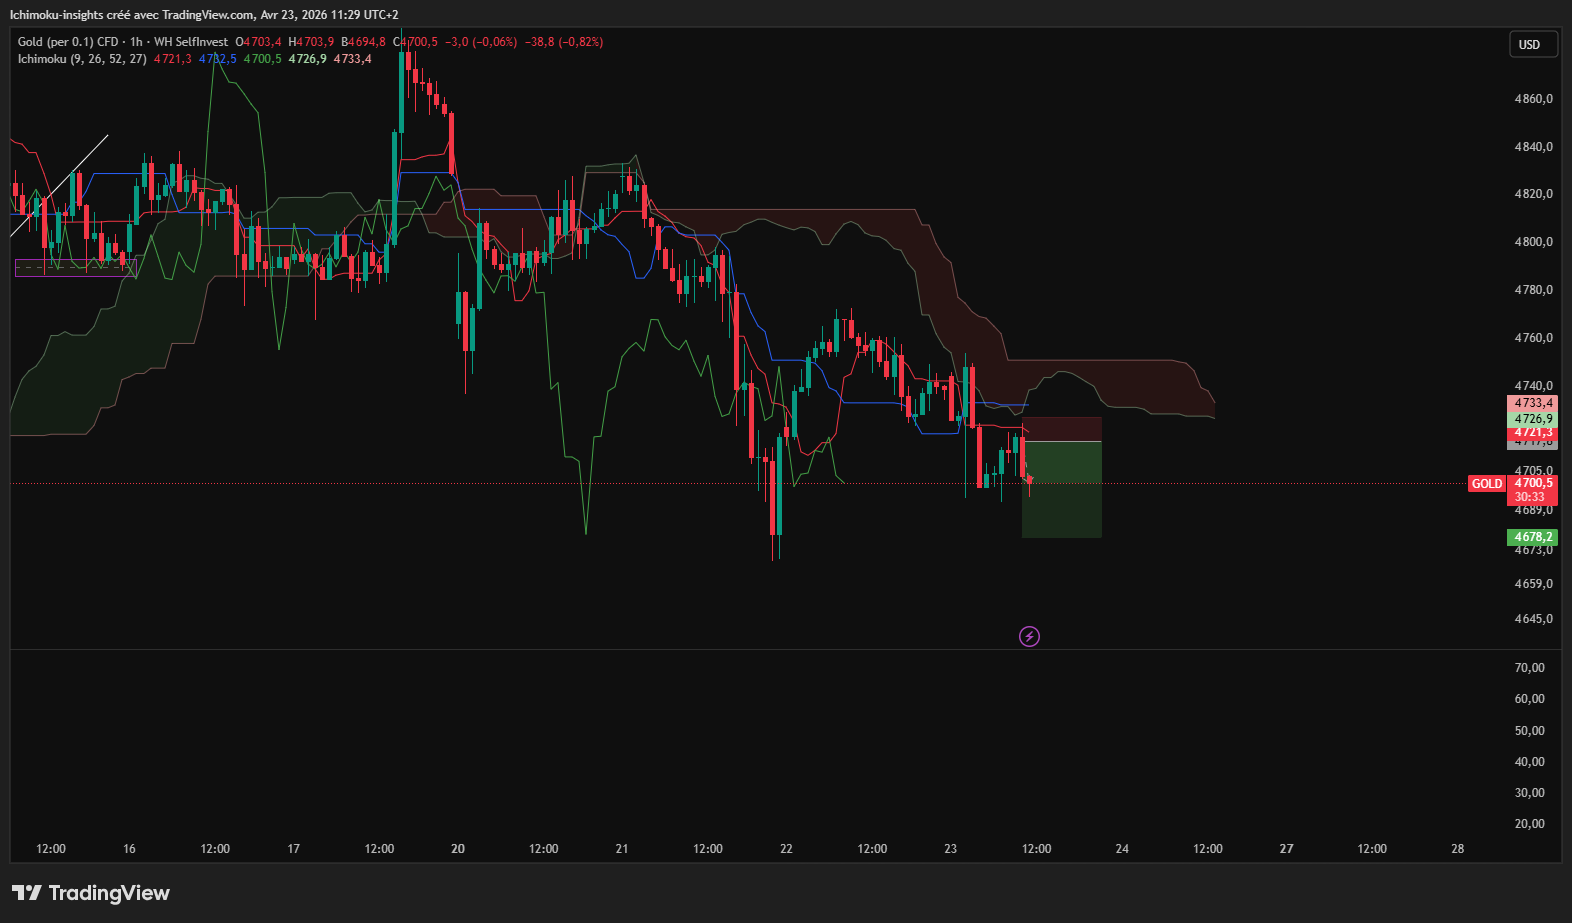1572x923 pixels.
Task: Select the purple rectangle drawing near 4790
Action: [76, 268]
